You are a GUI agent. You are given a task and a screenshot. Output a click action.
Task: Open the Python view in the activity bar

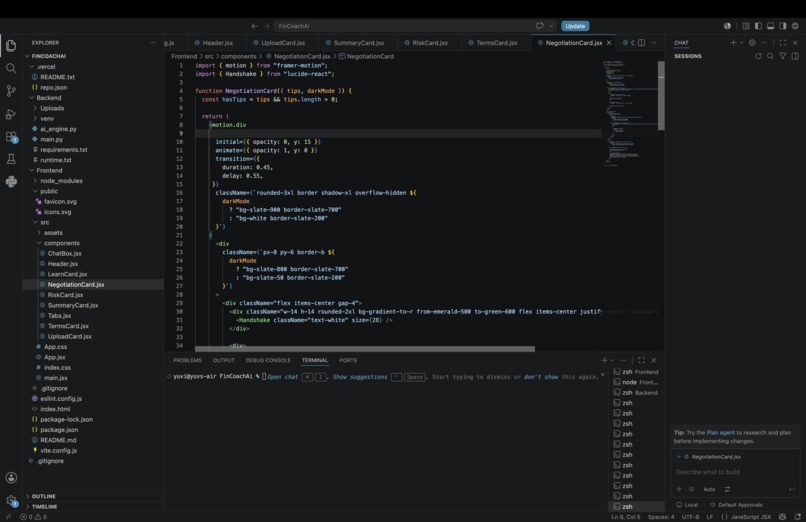click(x=11, y=181)
